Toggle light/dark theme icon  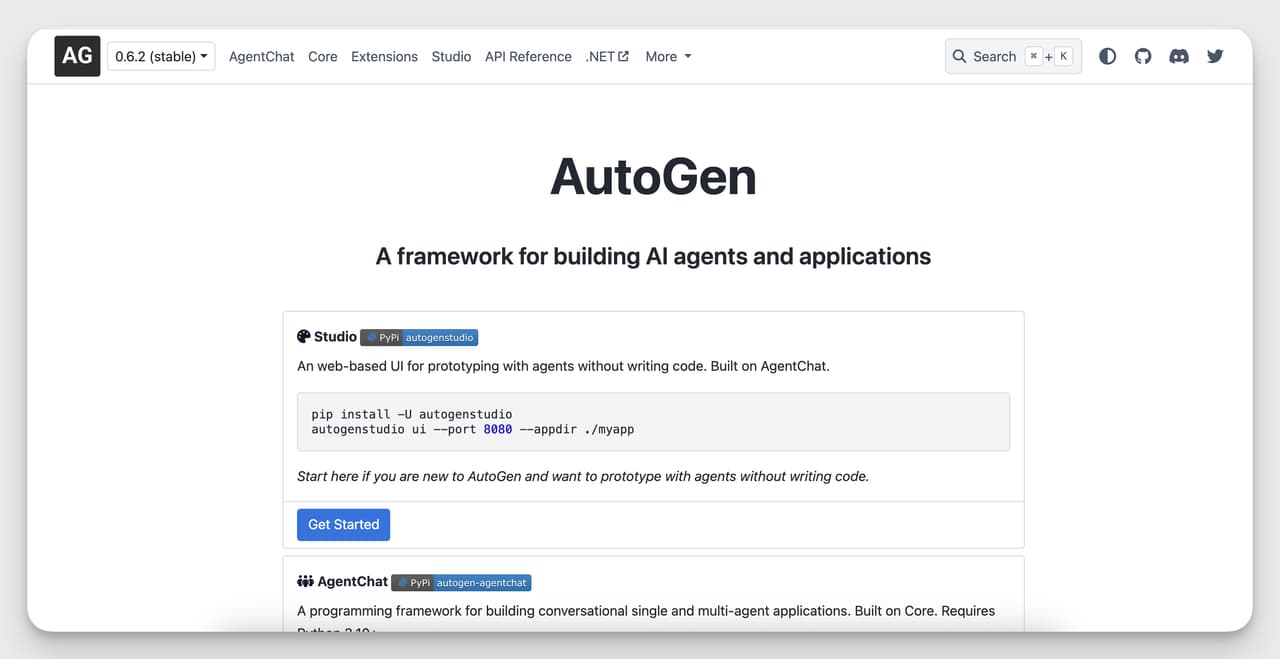pyautogui.click(x=1107, y=56)
